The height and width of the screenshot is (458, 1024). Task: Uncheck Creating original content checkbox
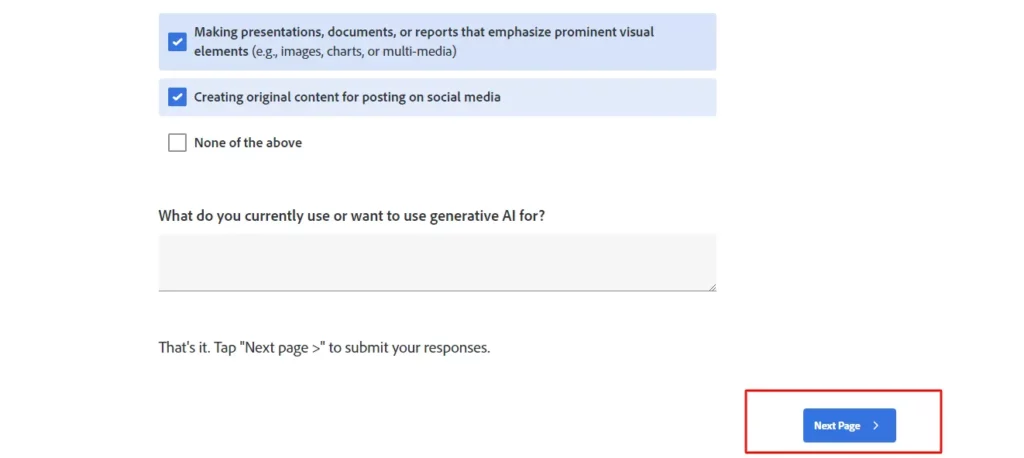coord(177,97)
